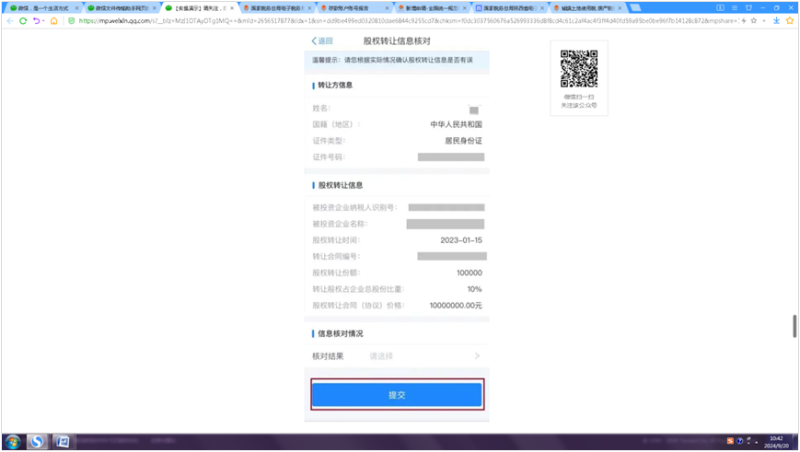
Task: Click the browser undo/restore arrow icon
Action: pyautogui.click(x=37, y=19)
